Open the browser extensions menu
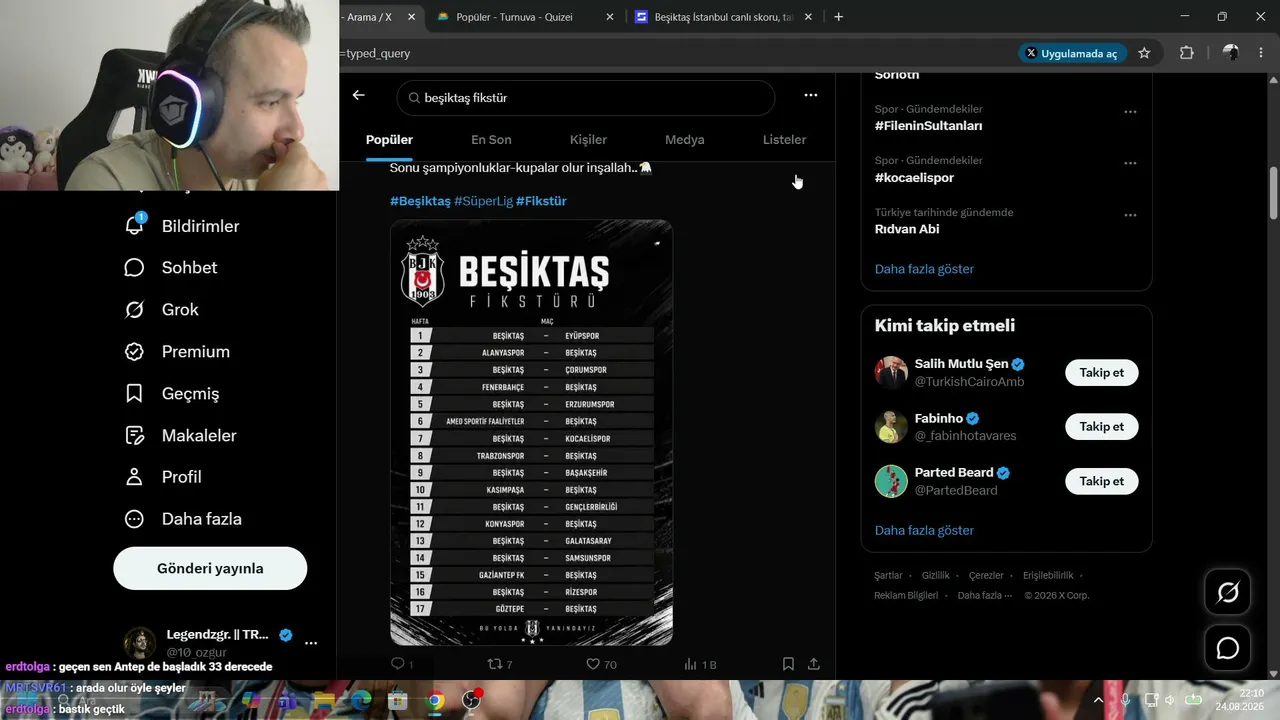 point(1187,53)
